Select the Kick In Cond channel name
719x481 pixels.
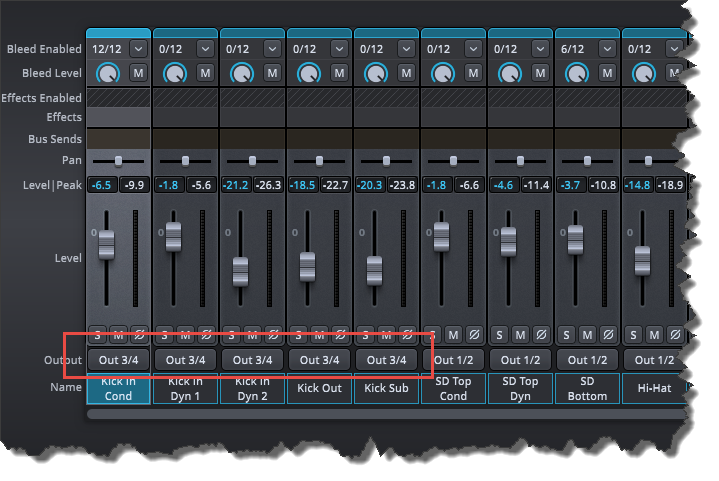pyautogui.click(x=118, y=389)
